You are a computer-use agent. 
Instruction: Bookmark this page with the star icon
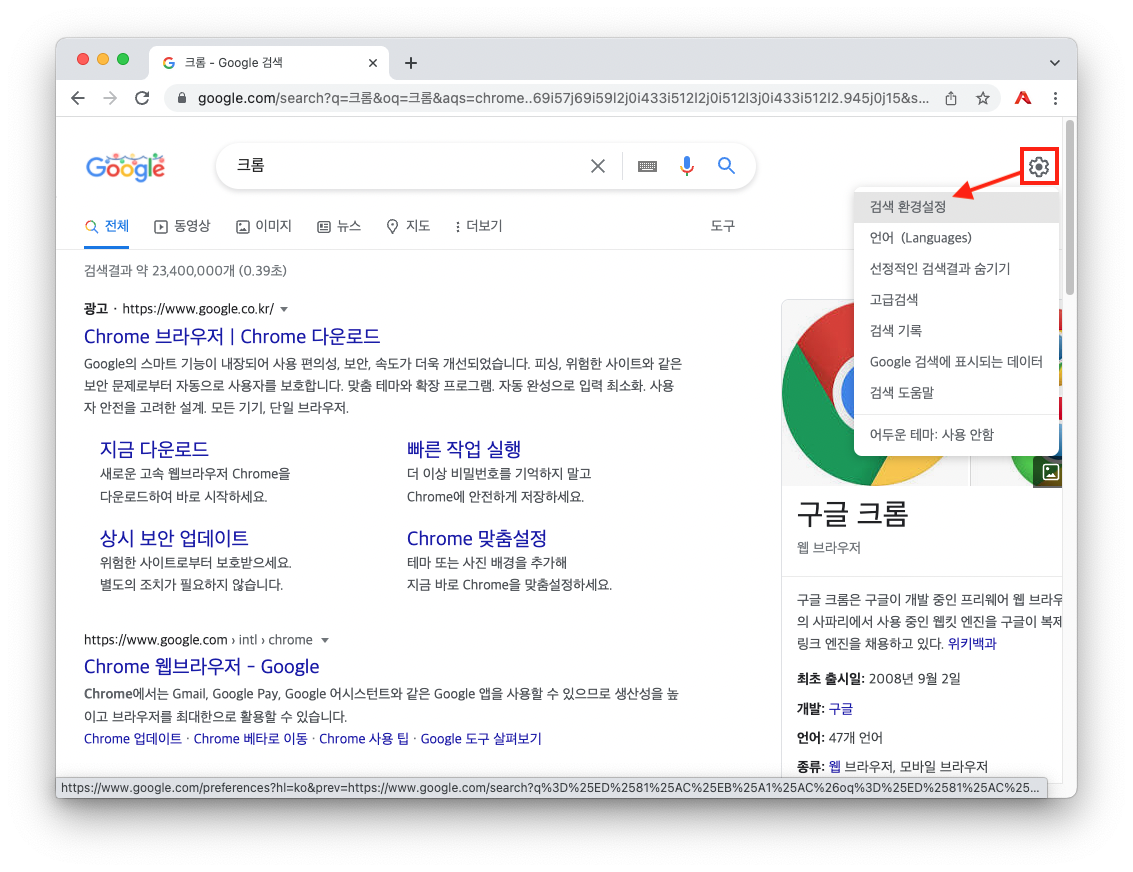[983, 98]
